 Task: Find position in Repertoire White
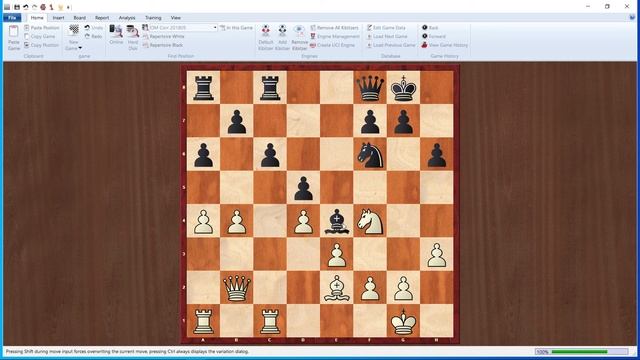163,36
